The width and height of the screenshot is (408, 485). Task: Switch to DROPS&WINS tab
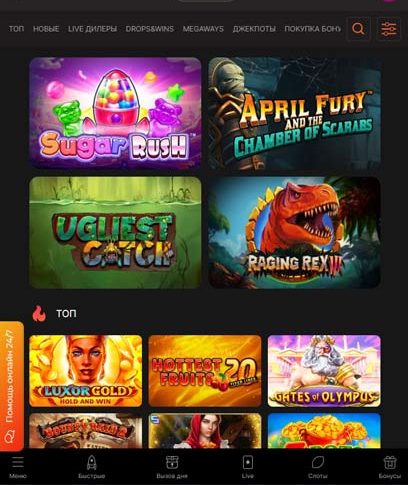tap(150, 29)
